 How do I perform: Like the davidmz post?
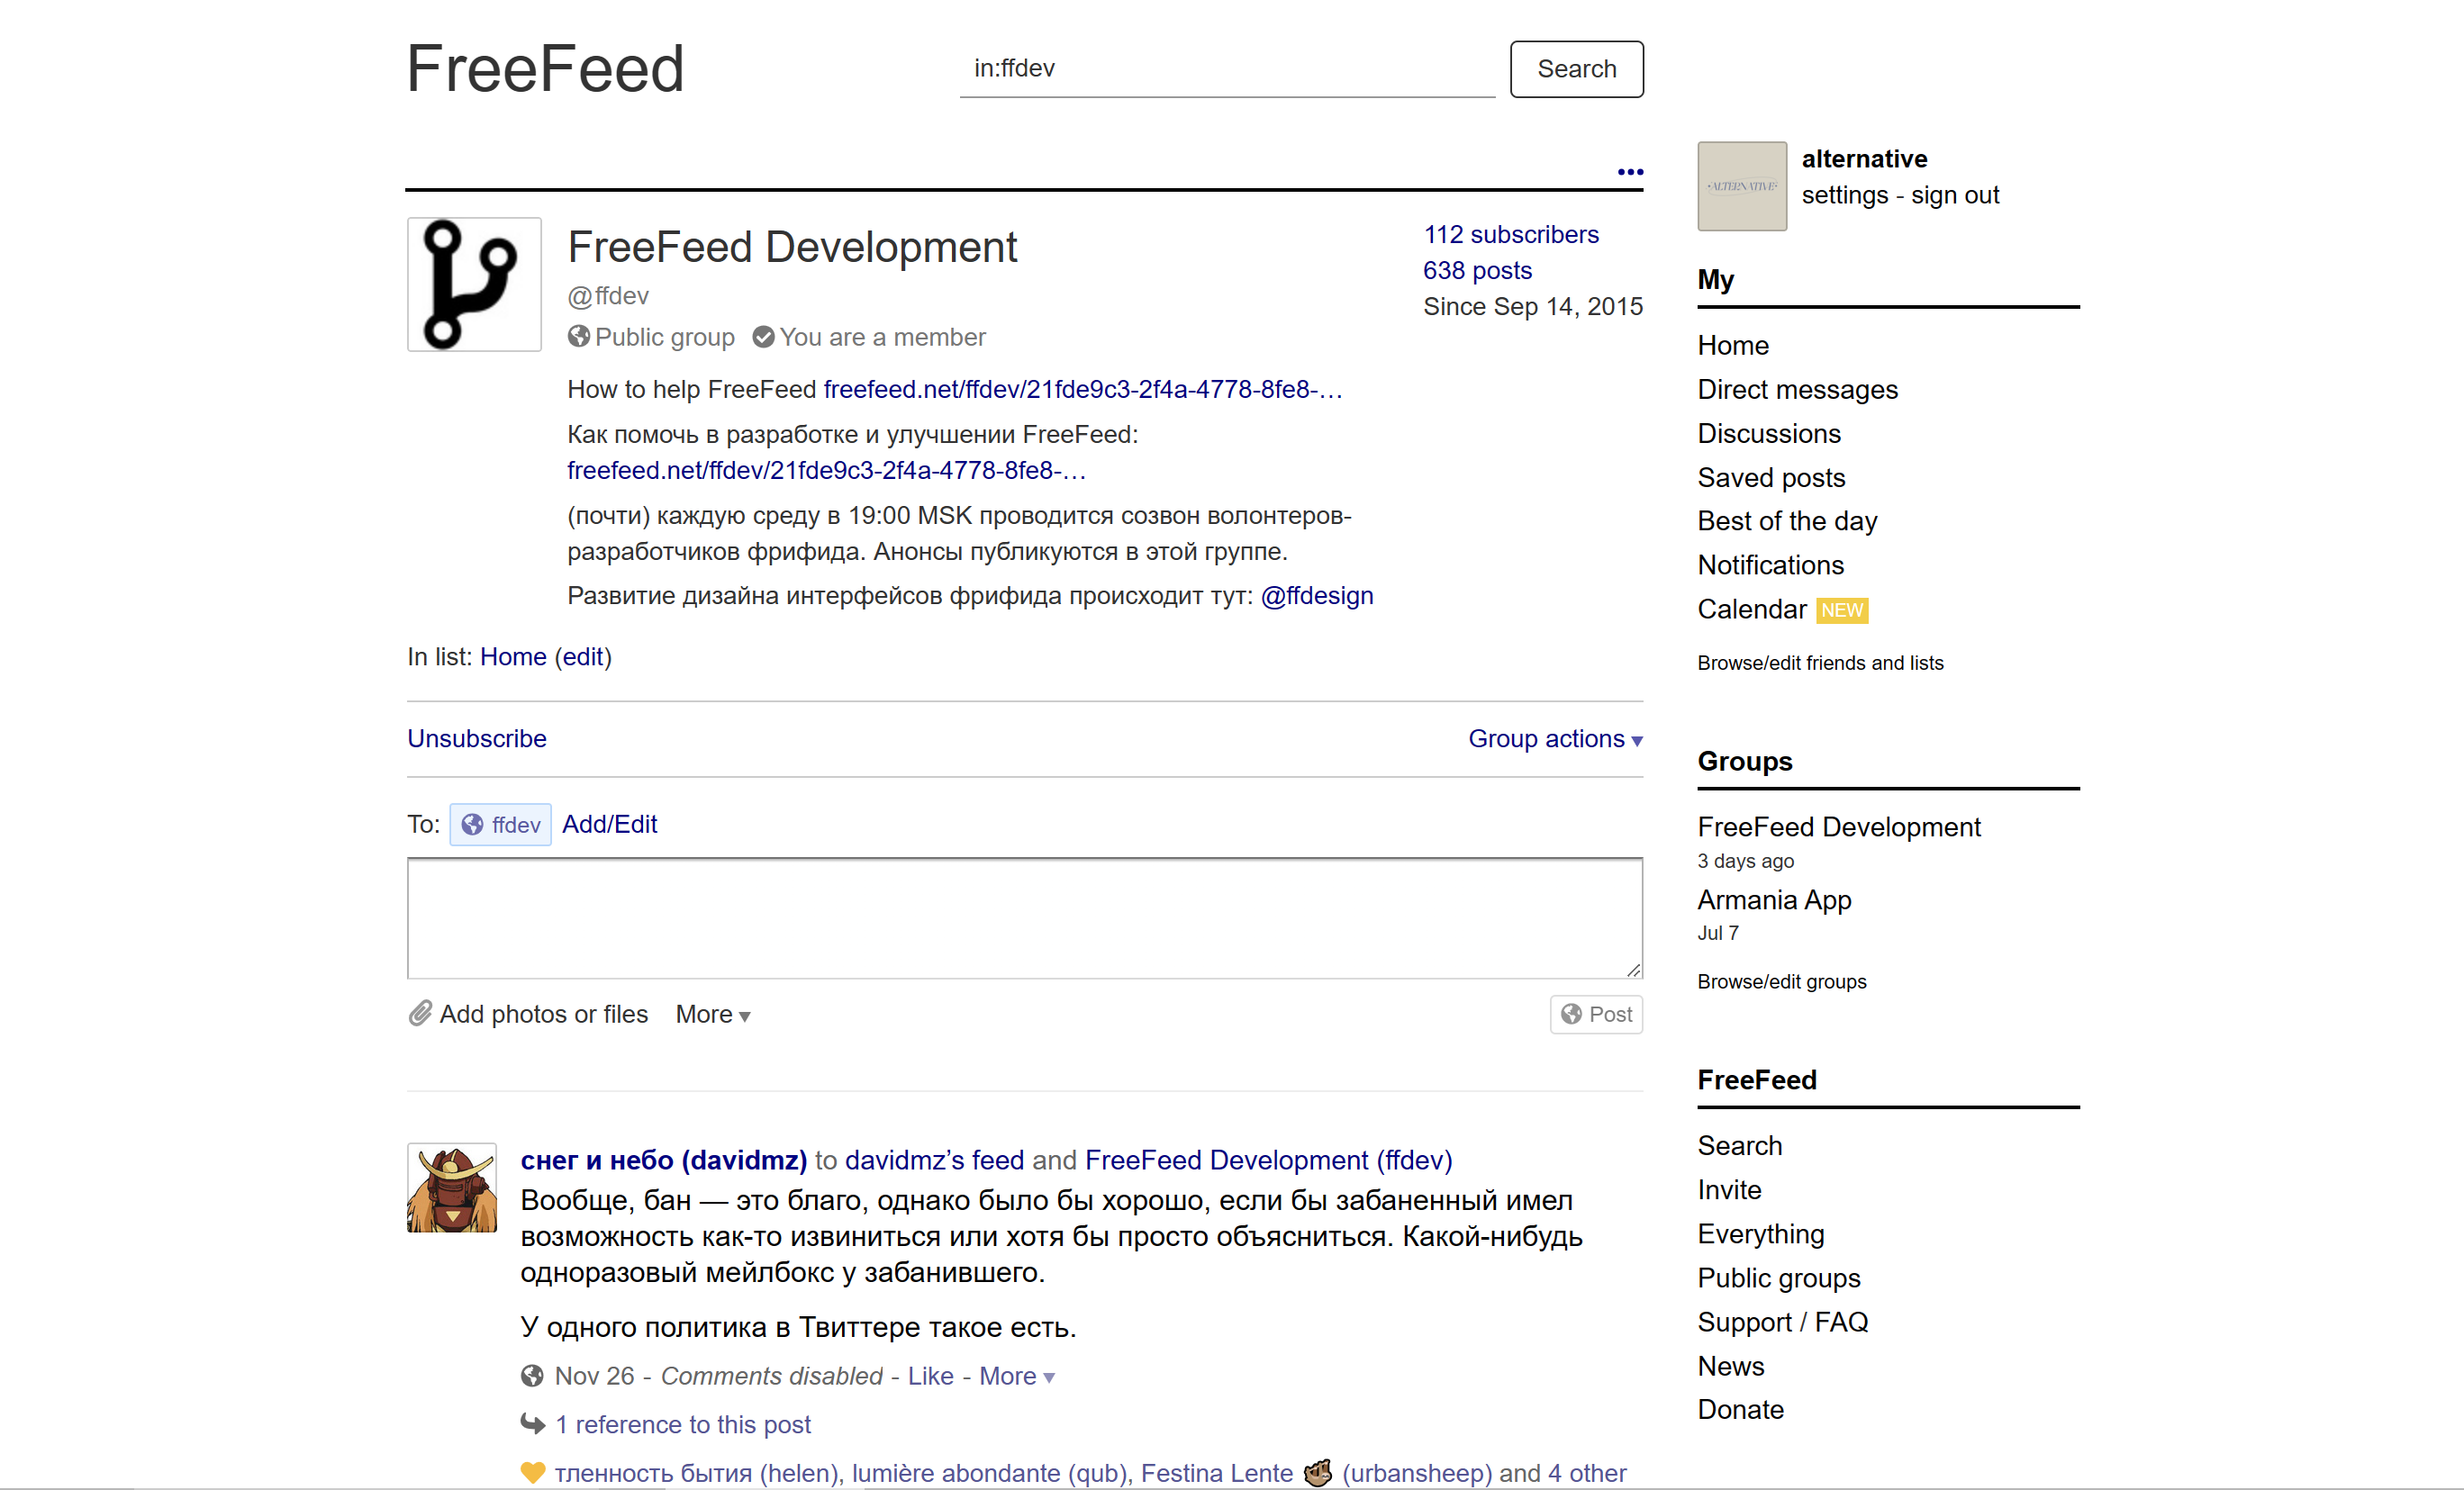(x=930, y=1376)
